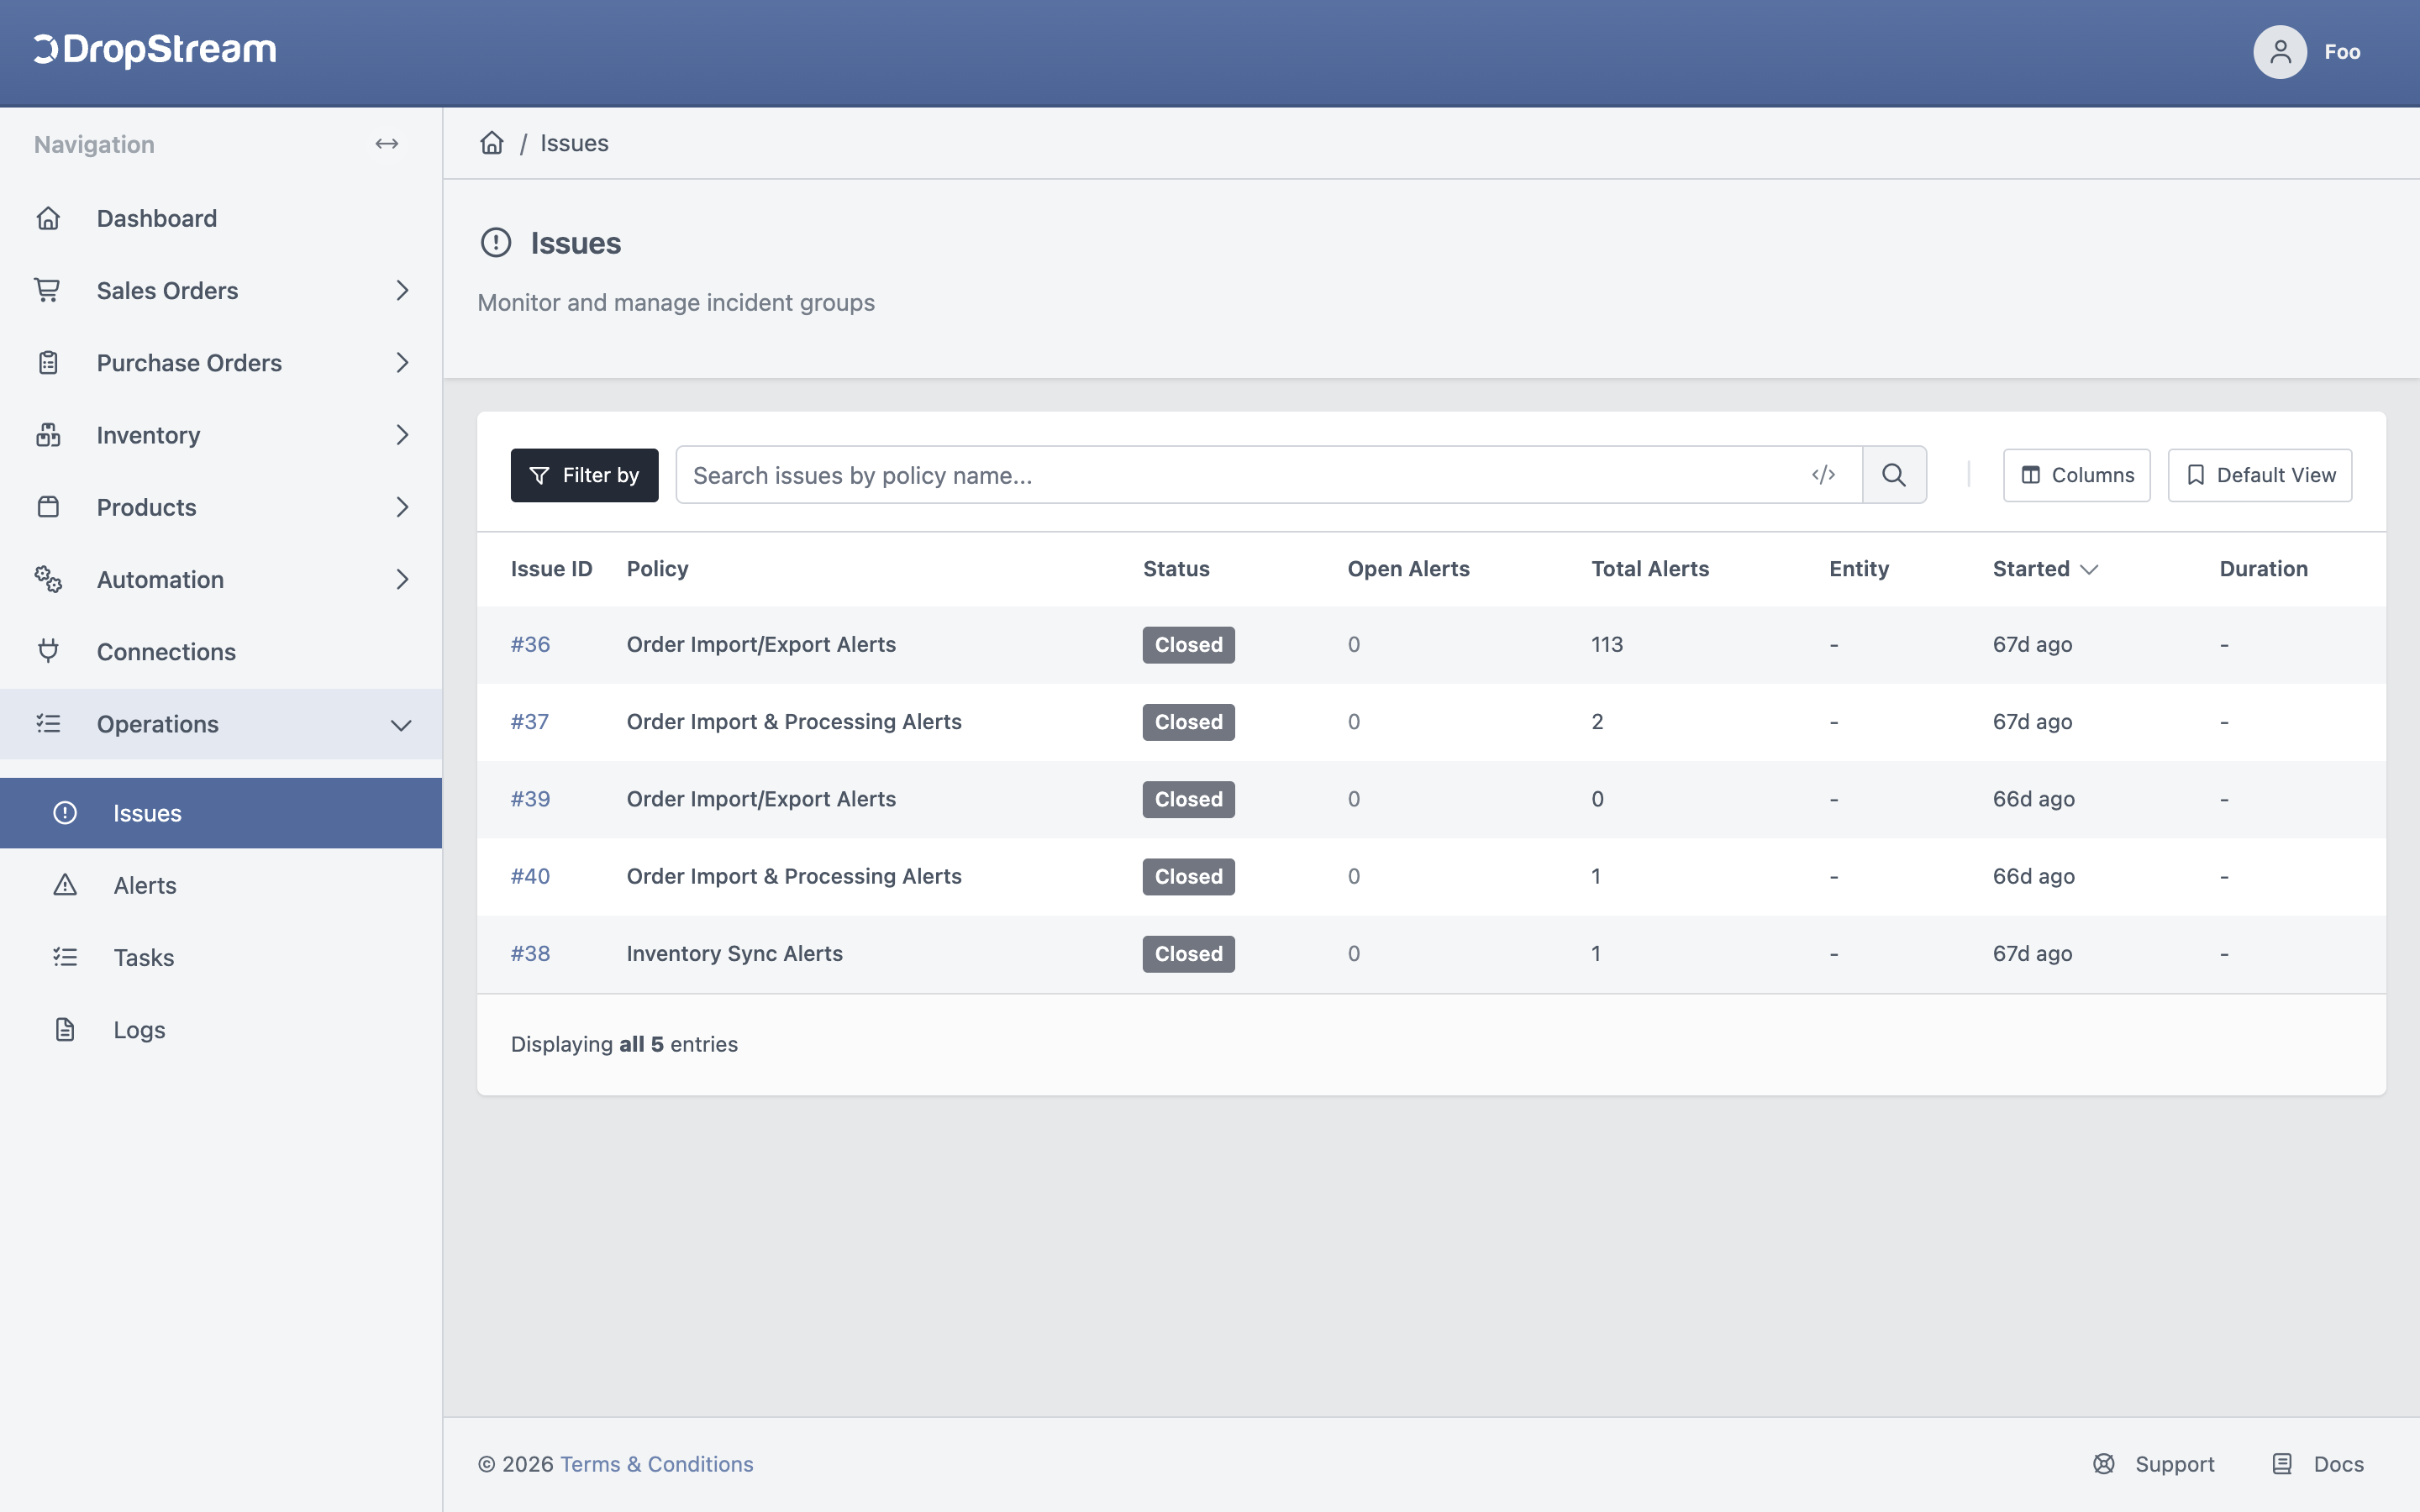Open issue #38 link

point(530,954)
